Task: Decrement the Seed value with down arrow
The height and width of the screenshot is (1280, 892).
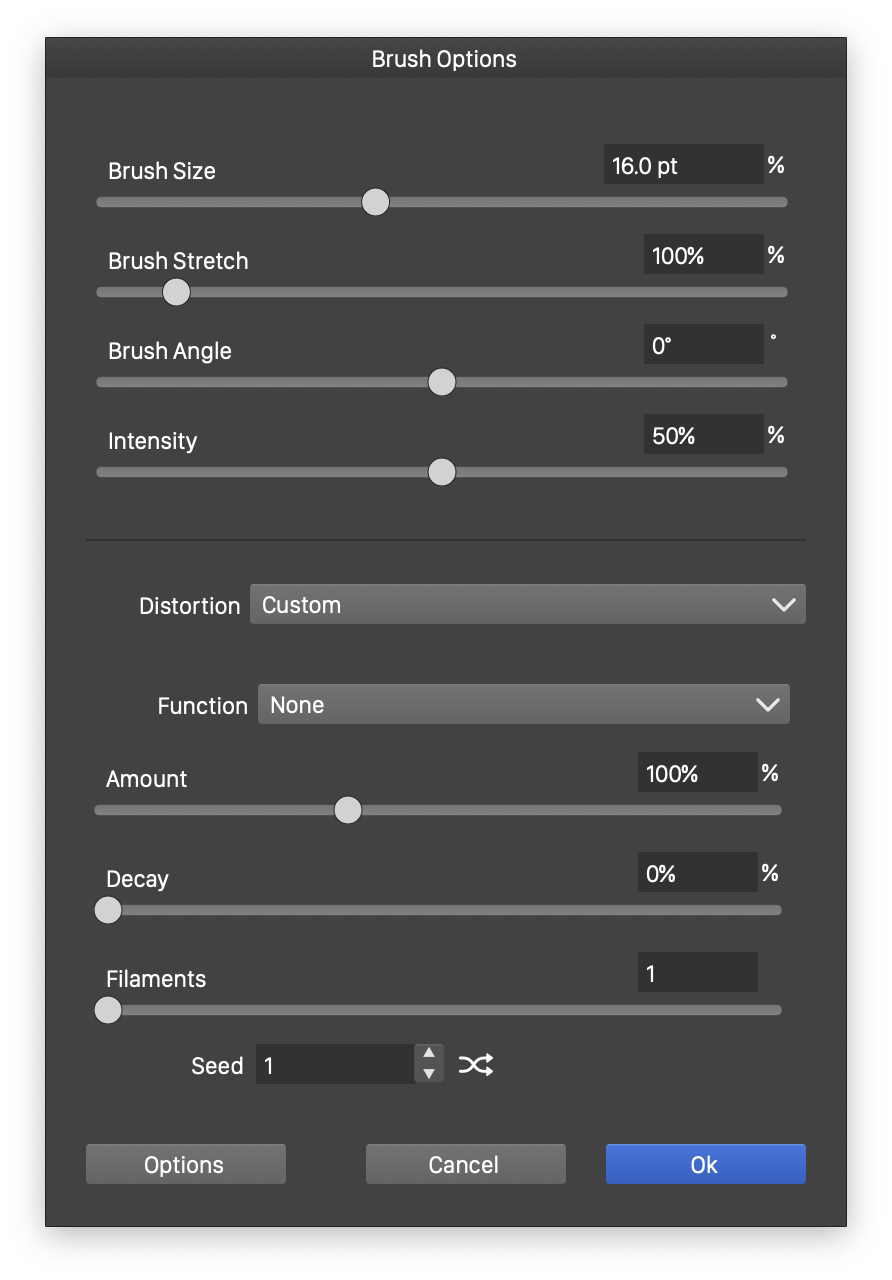Action: [x=429, y=1074]
